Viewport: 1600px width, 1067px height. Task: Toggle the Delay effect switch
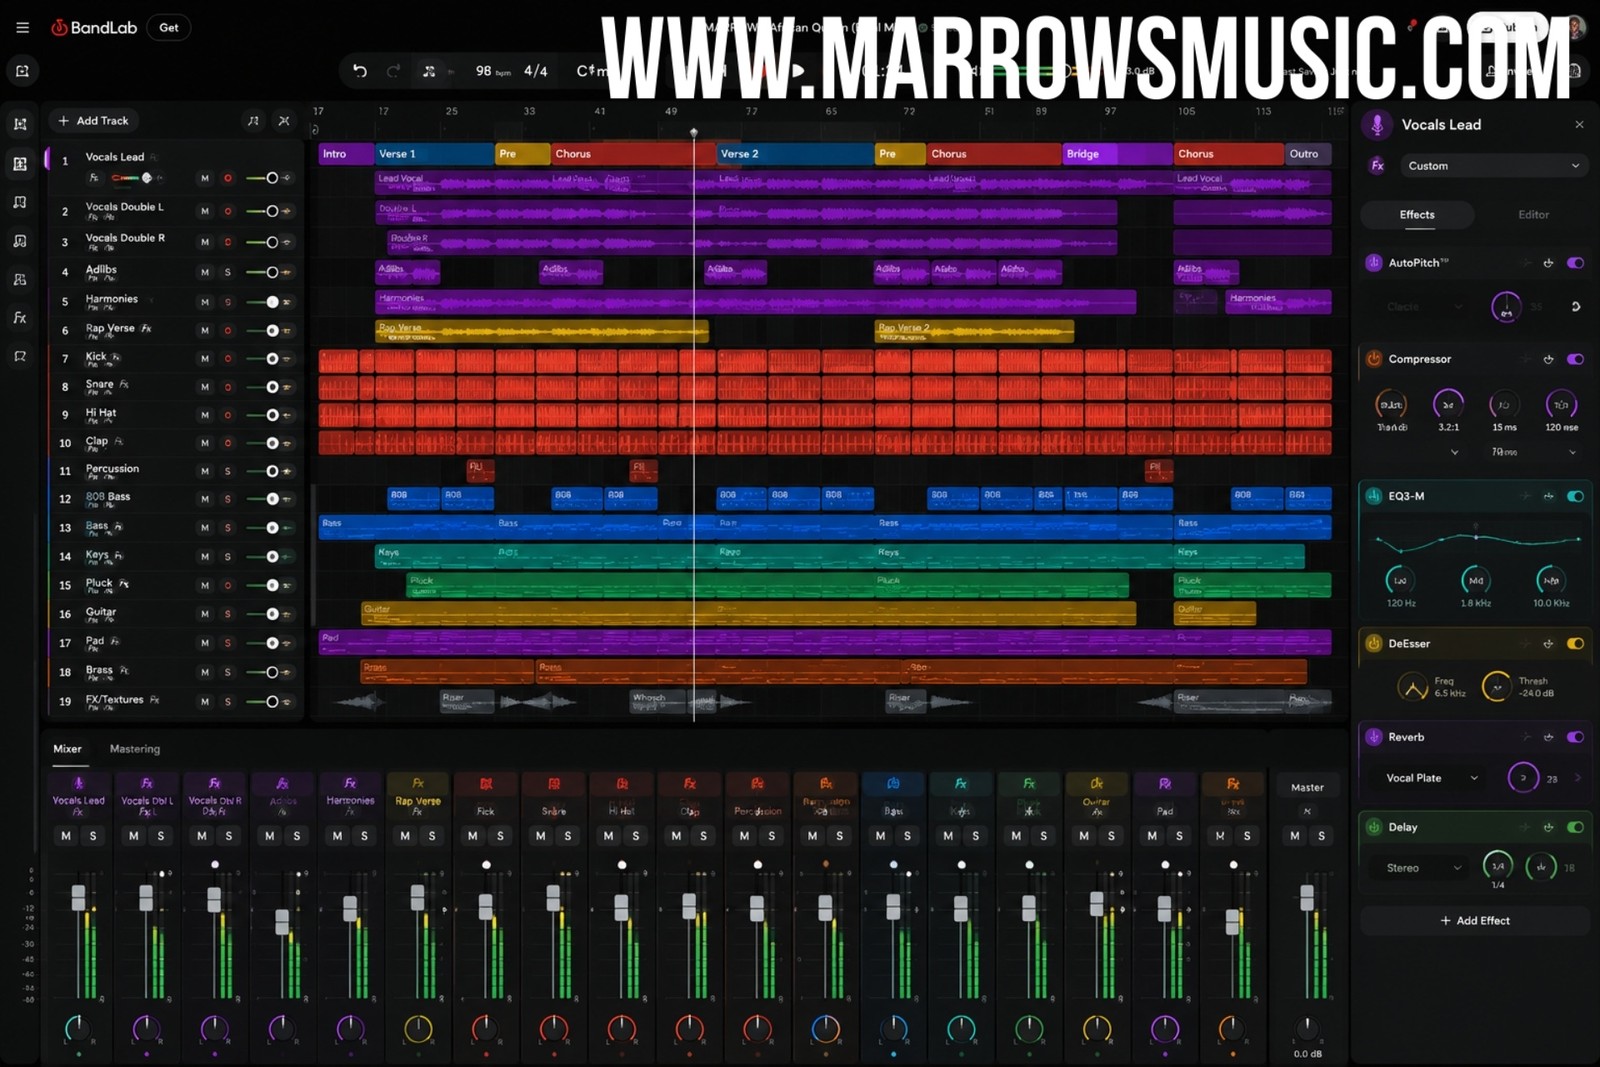click(x=1575, y=827)
